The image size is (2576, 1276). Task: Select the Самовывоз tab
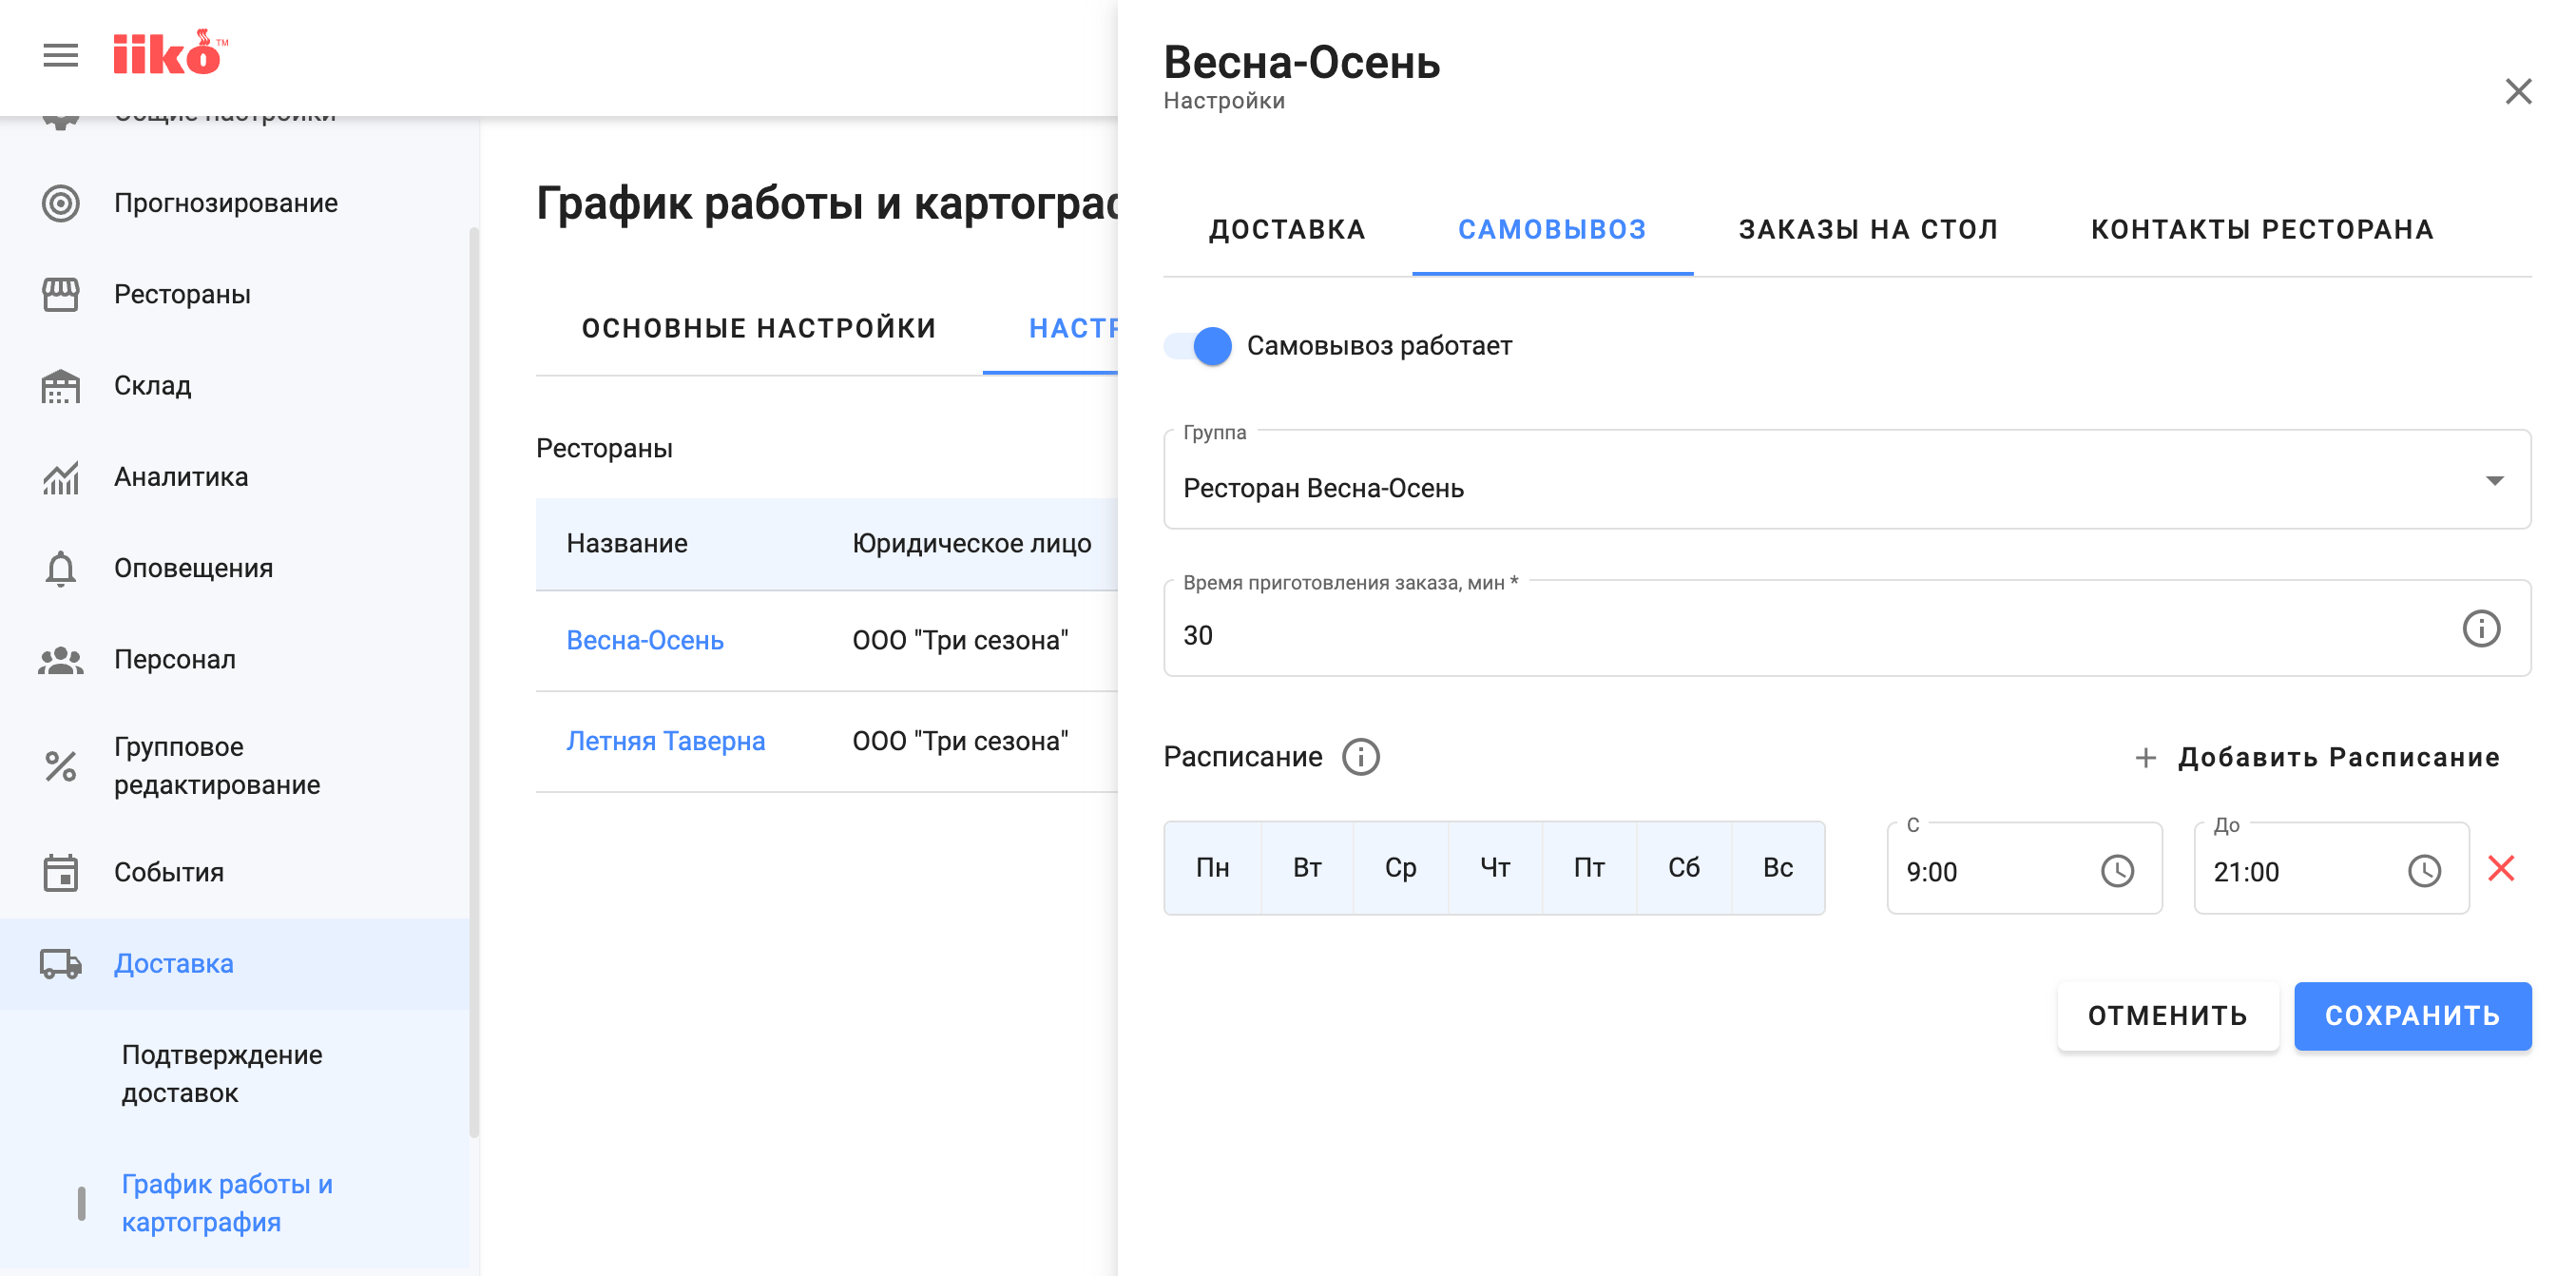pos(1552,230)
